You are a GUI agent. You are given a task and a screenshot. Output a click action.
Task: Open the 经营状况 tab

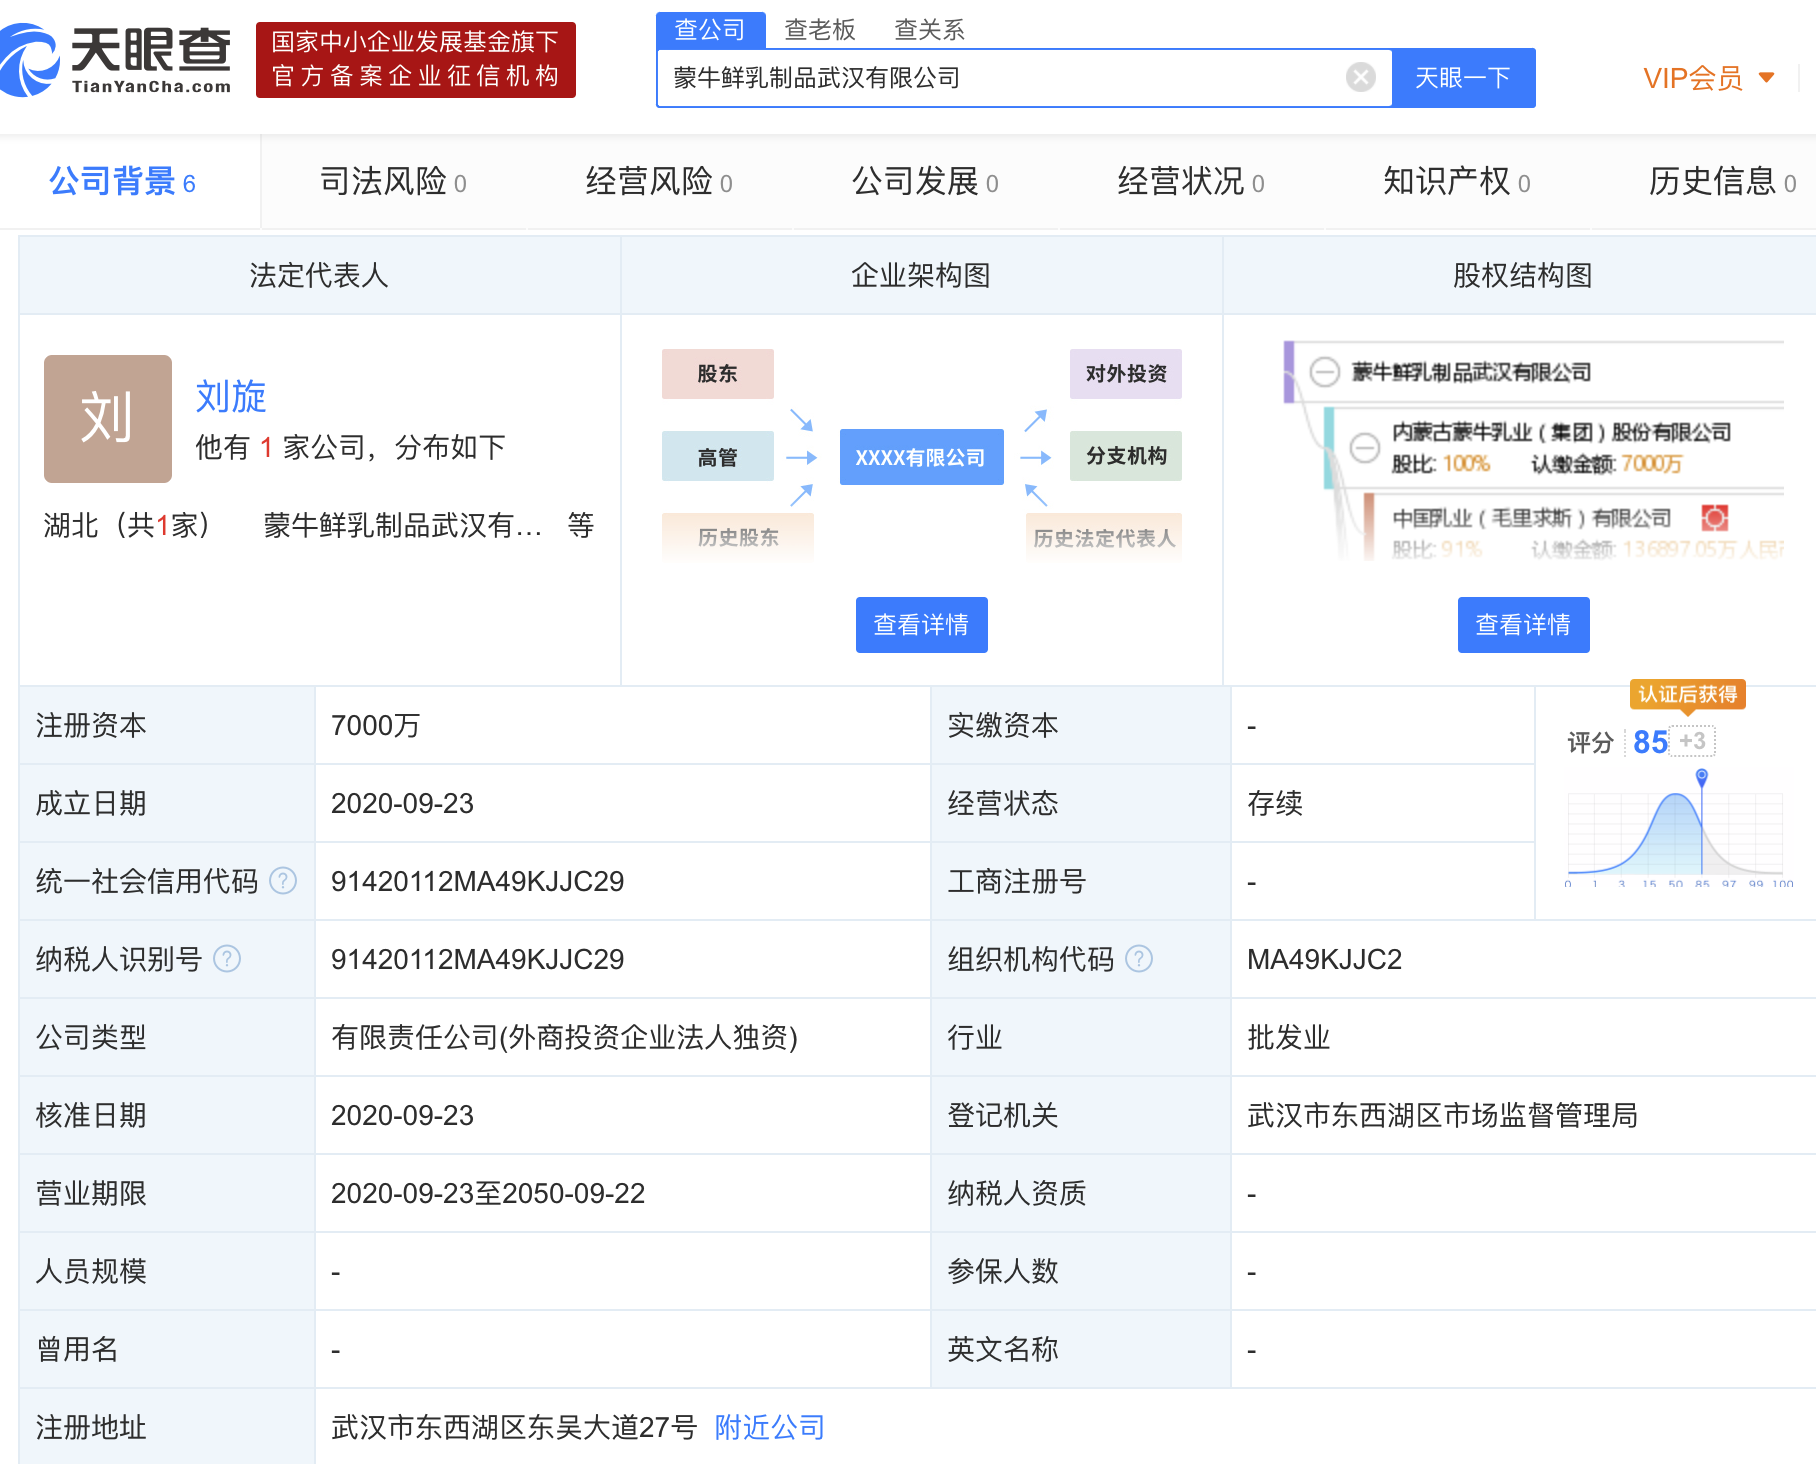(1191, 182)
